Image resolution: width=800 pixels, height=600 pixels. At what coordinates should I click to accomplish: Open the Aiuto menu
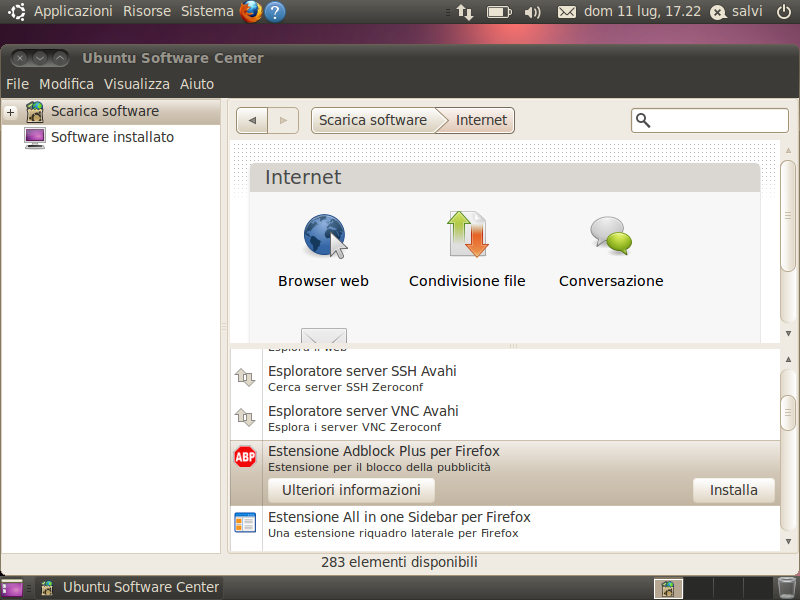pyautogui.click(x=197, y=84)
